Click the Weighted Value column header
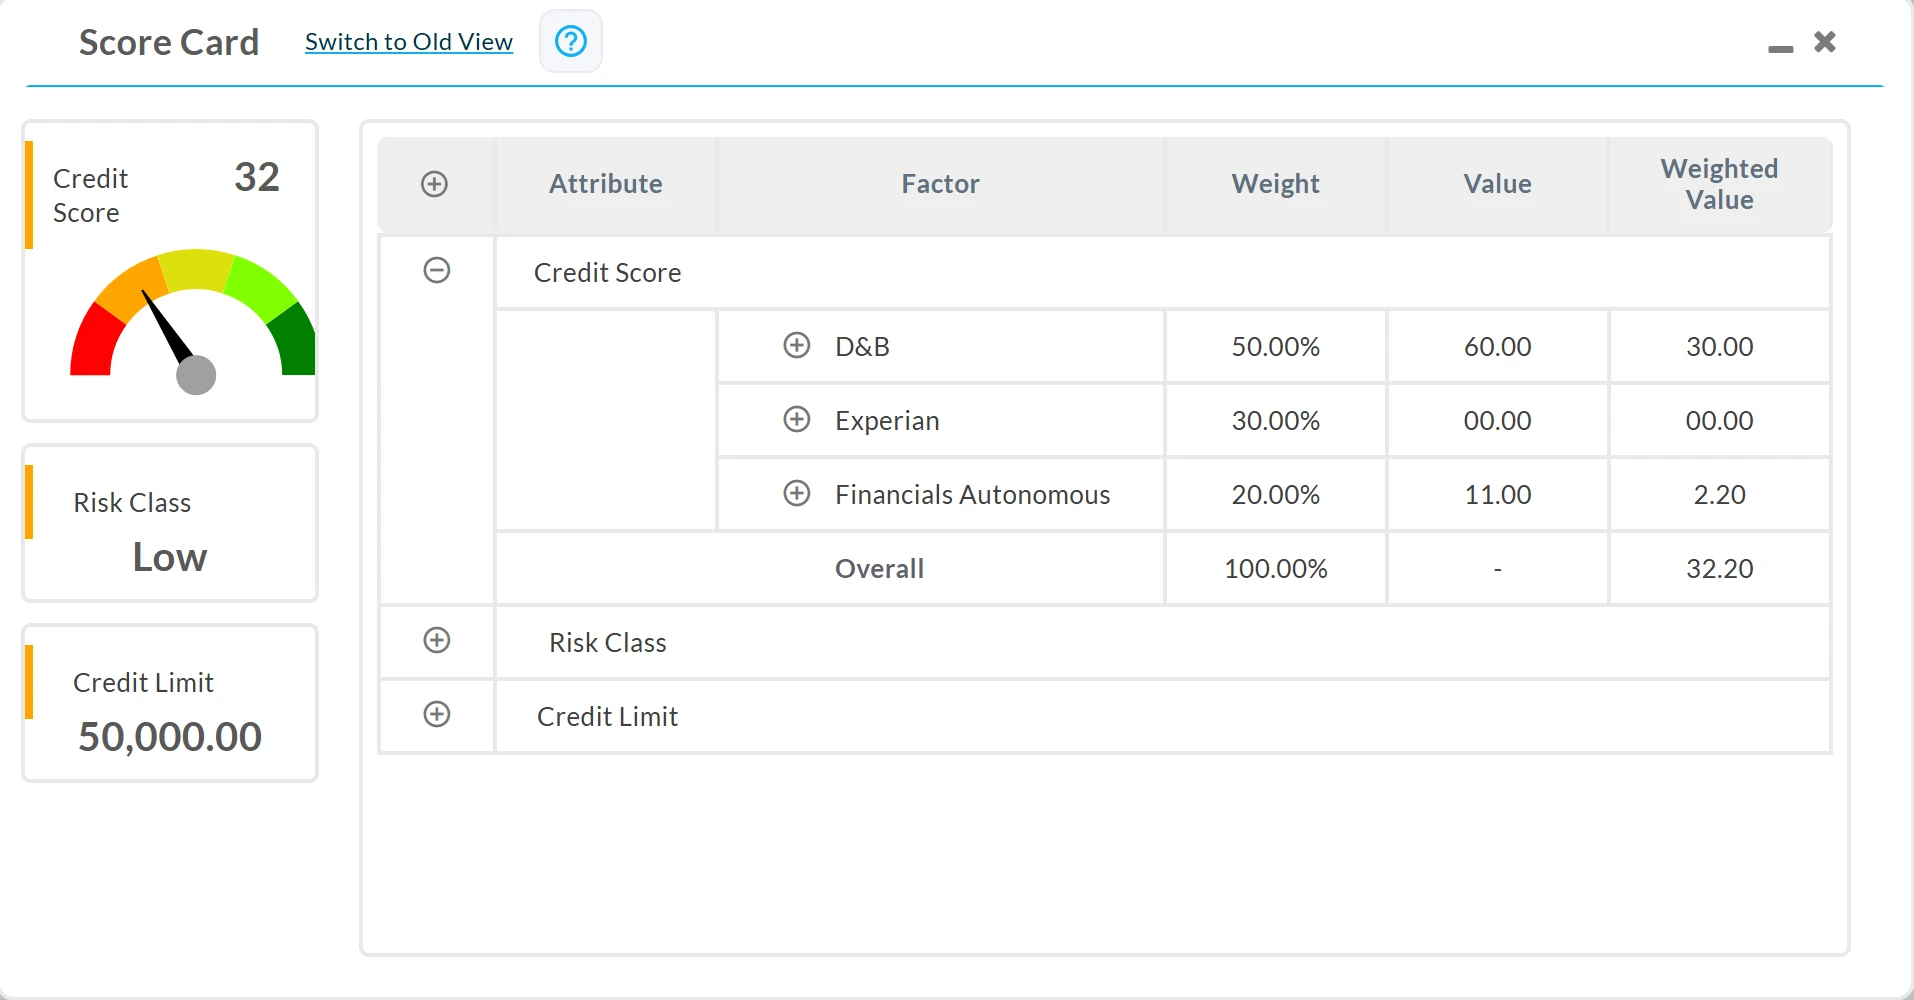The width and height of the screenshot is (1914, 1000). pyautogui.click(x=1719, y=184)
